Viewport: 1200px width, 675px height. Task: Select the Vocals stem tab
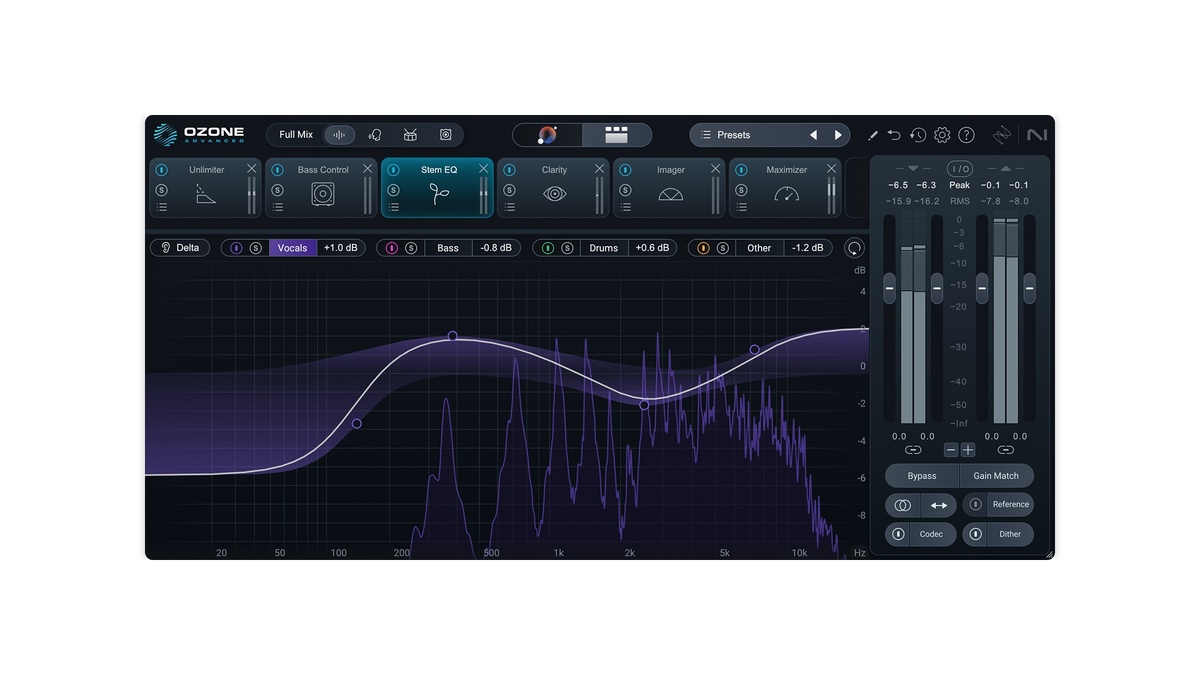(293, 248)
